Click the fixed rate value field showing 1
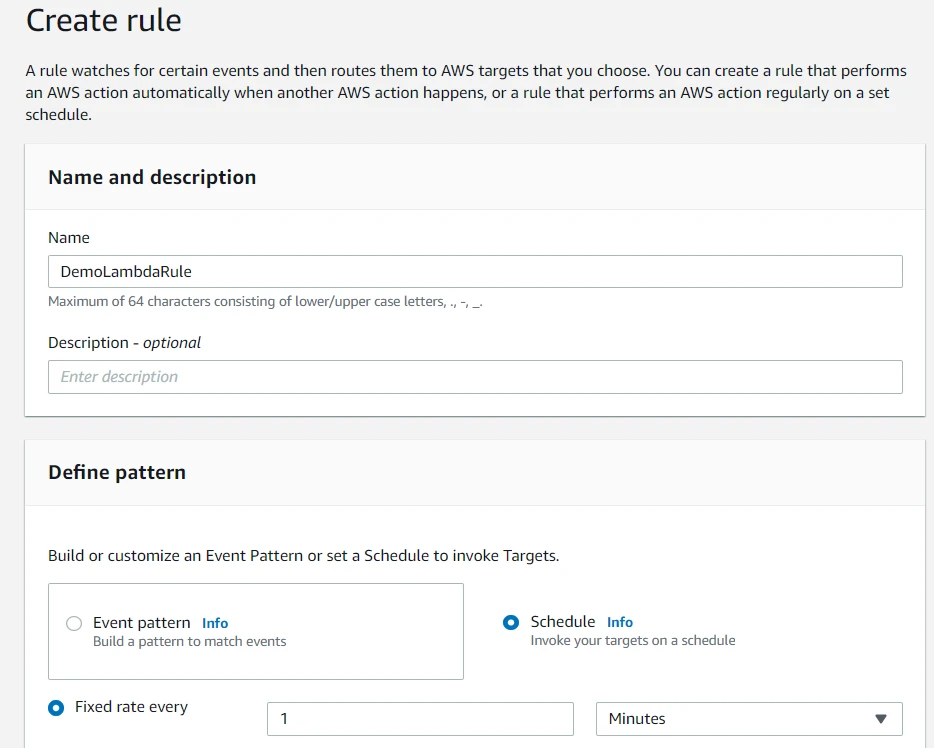Viewport: 934px width, 748px height. tap(420, 719)
